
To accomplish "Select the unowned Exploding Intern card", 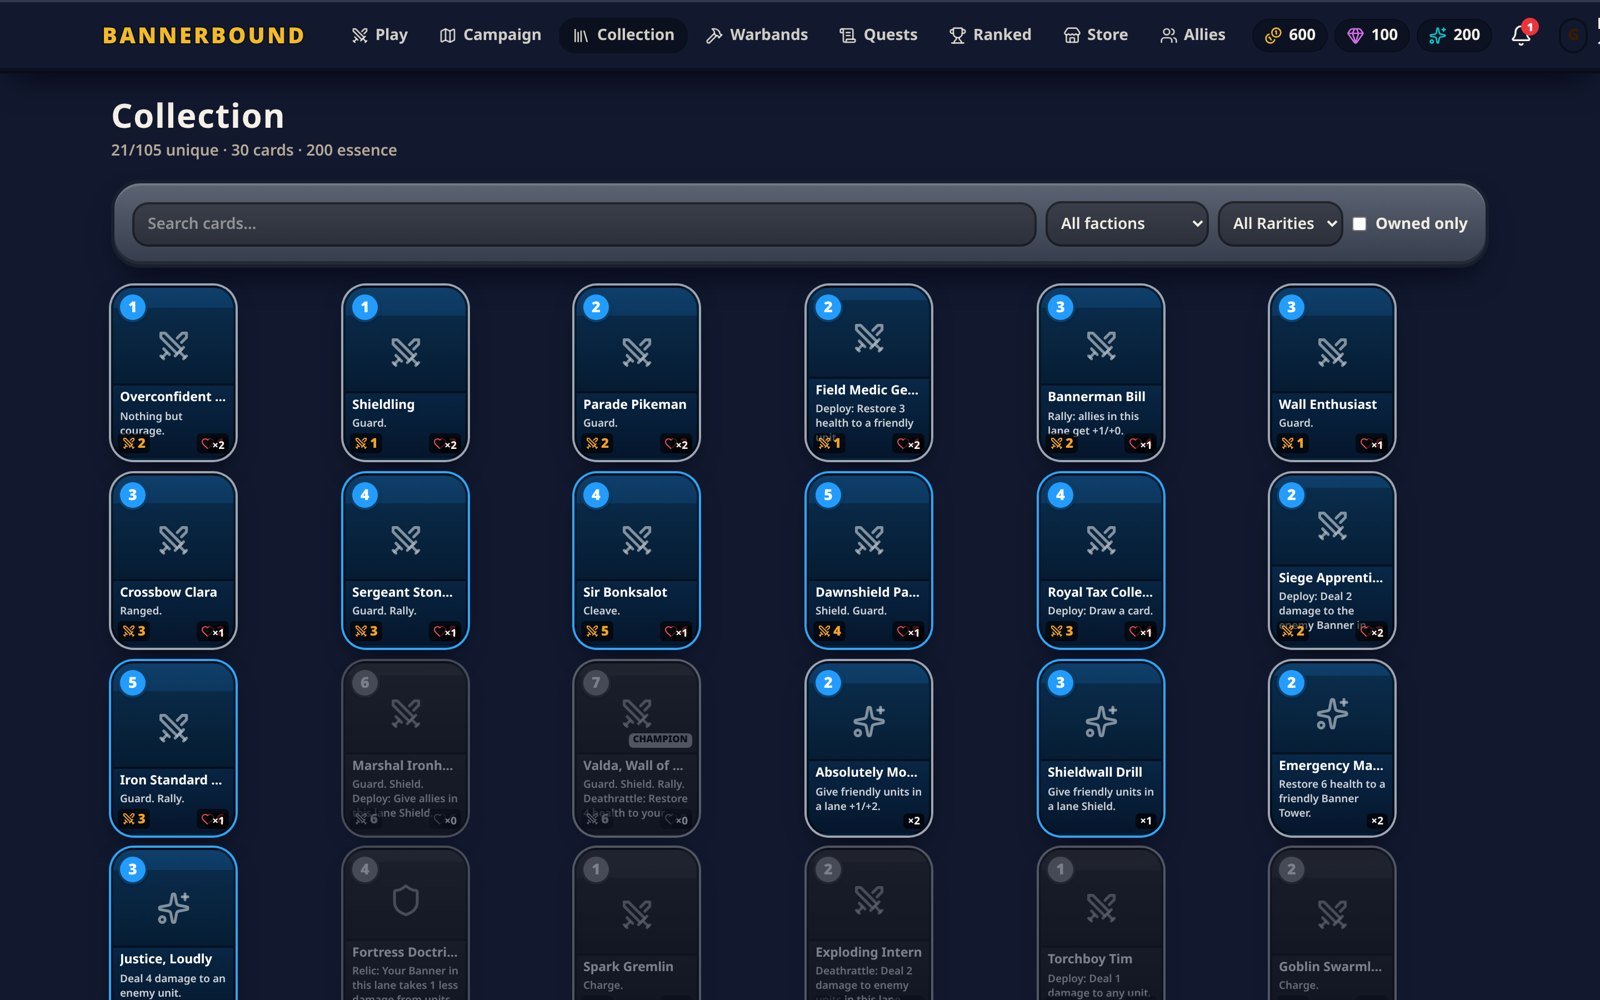I will click(869, 924).
